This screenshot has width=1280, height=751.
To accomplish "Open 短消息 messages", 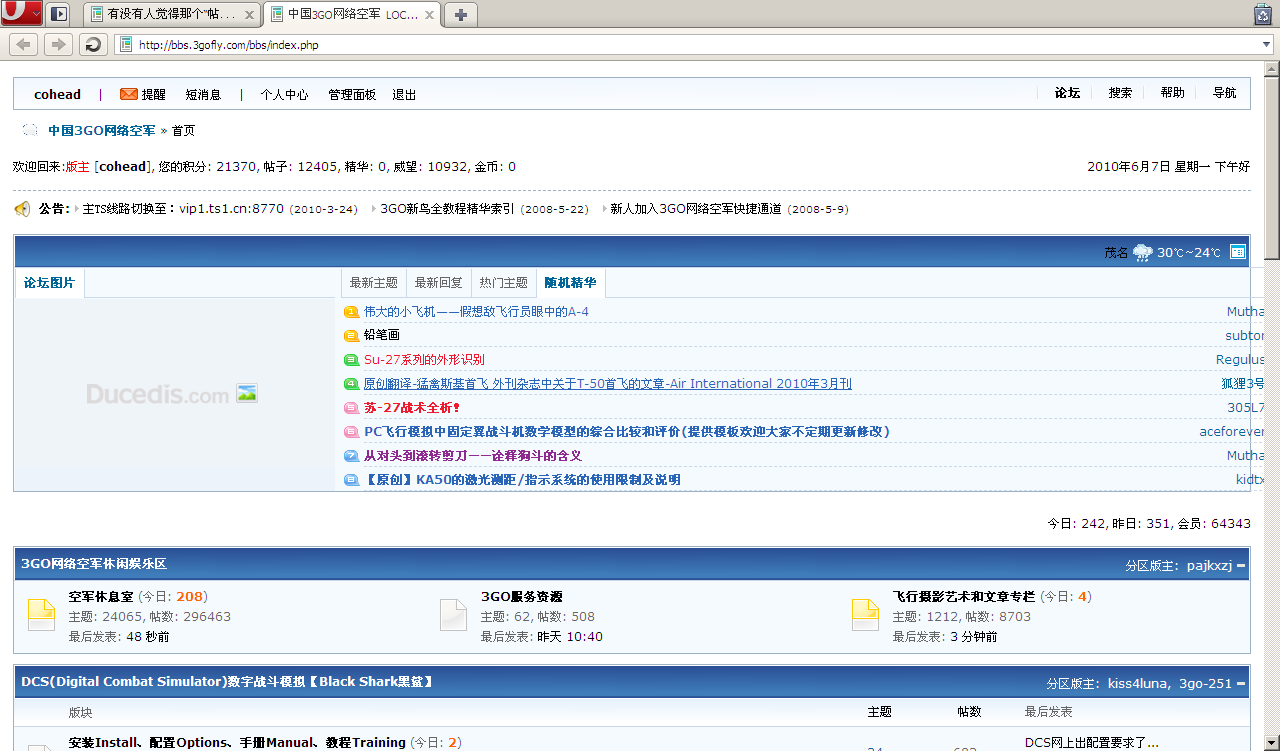I will click(x=203, y=95).
